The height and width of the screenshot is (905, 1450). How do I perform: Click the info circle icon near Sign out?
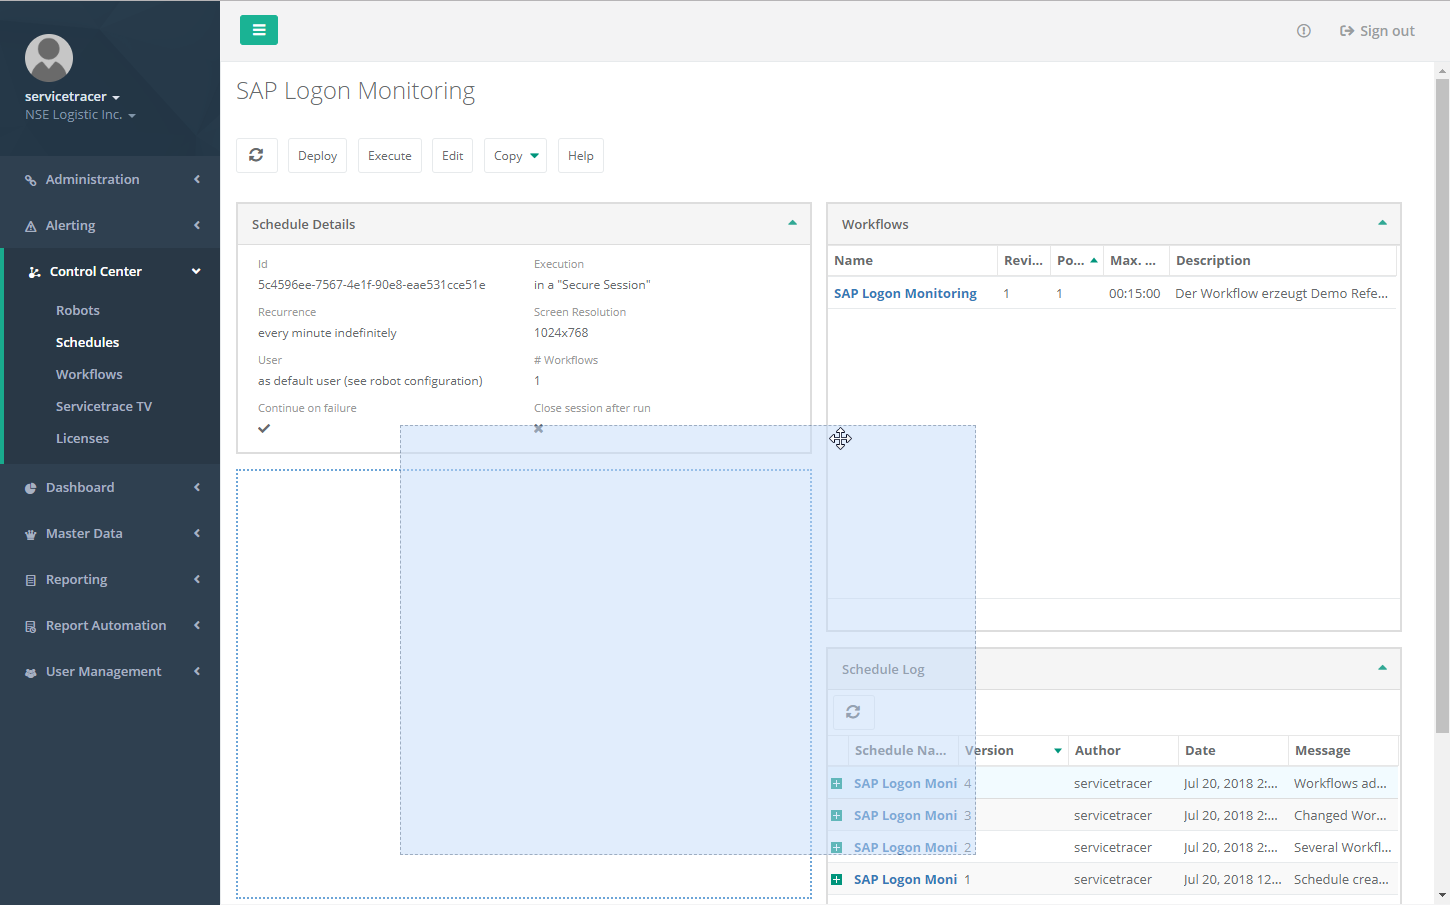1303,31
